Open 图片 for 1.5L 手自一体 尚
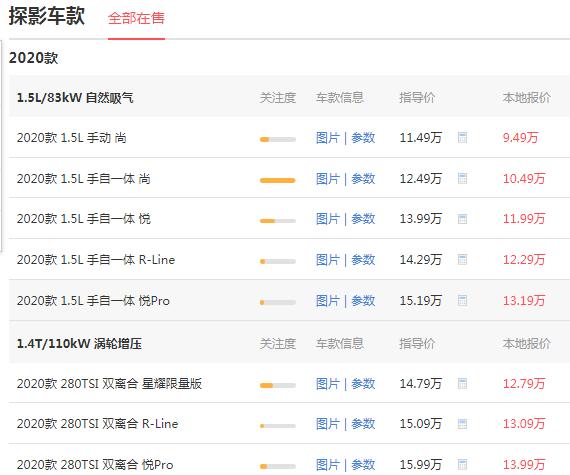Screen dimensions: 570x475 click(x=328, y=178)
